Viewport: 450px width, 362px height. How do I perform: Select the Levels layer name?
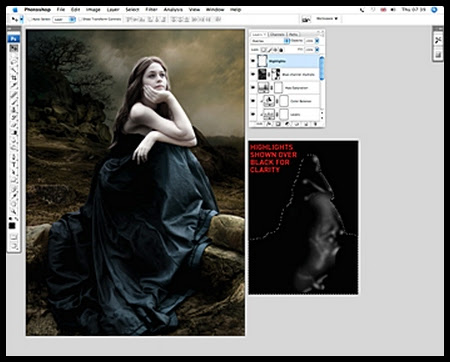[x=295, y=114]
